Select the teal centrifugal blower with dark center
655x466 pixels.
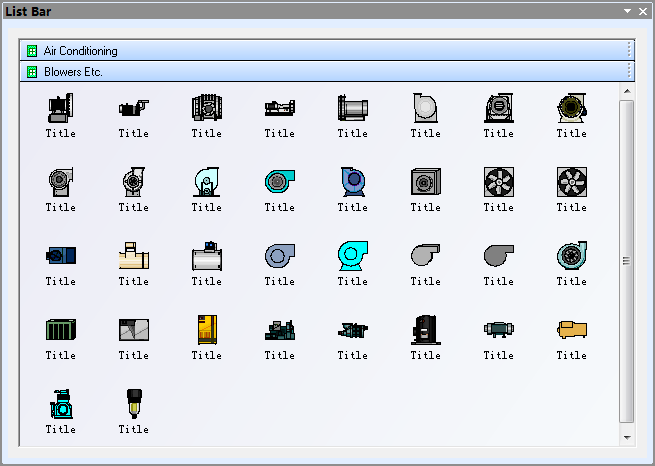(x=279, y=181)
